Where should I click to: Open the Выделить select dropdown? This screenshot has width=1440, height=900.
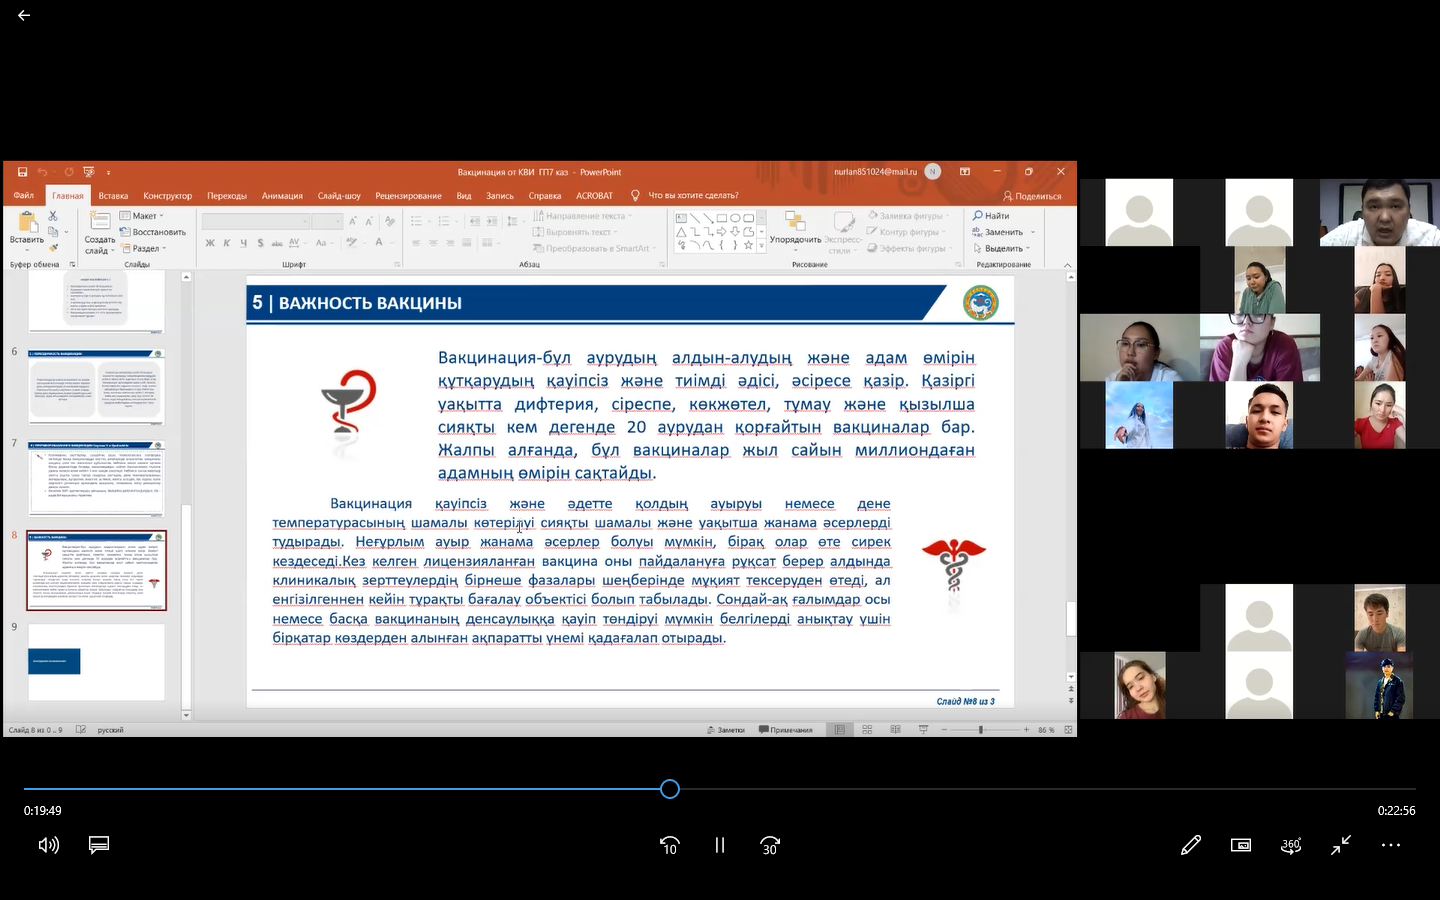pyautogui.click(x=1001, y=248)
